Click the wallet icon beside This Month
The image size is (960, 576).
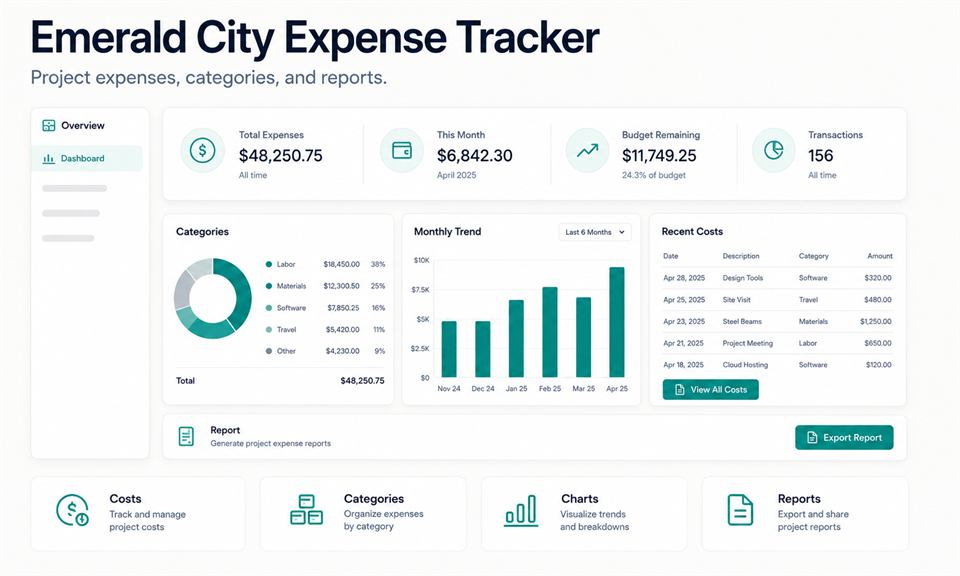pos(402,151)
